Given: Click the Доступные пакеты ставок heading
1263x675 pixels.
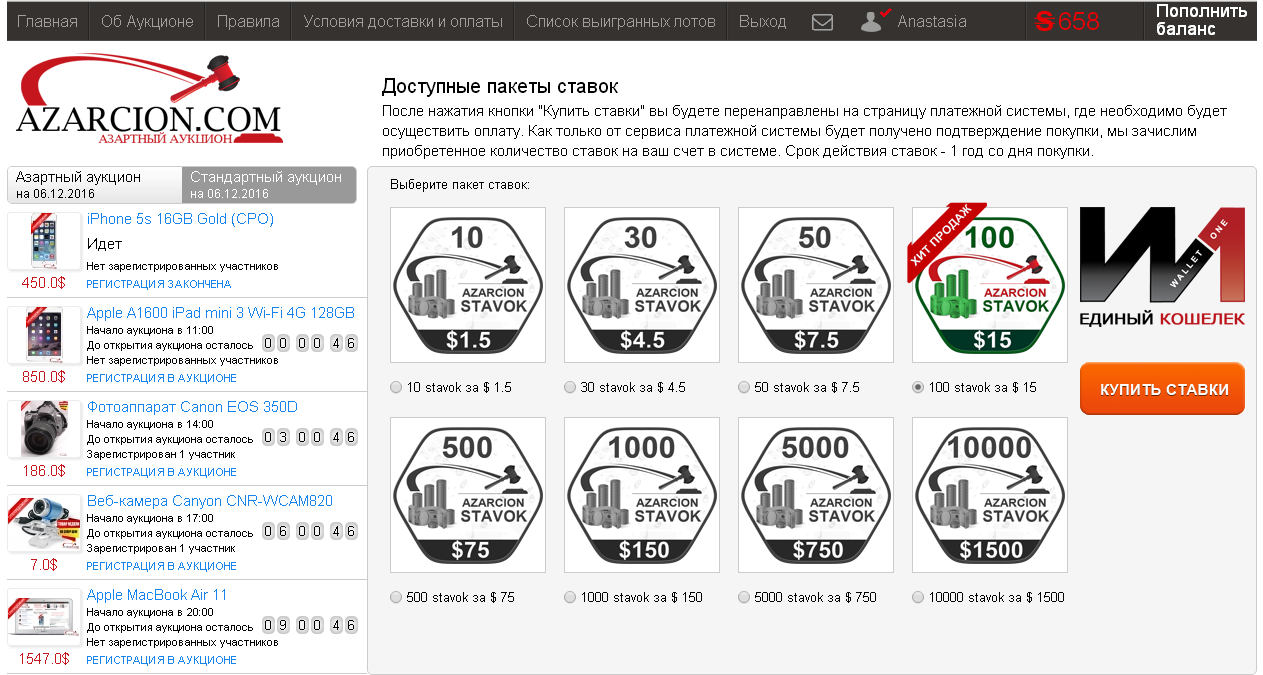Looking at the screenshot, I should pos(500,87).
